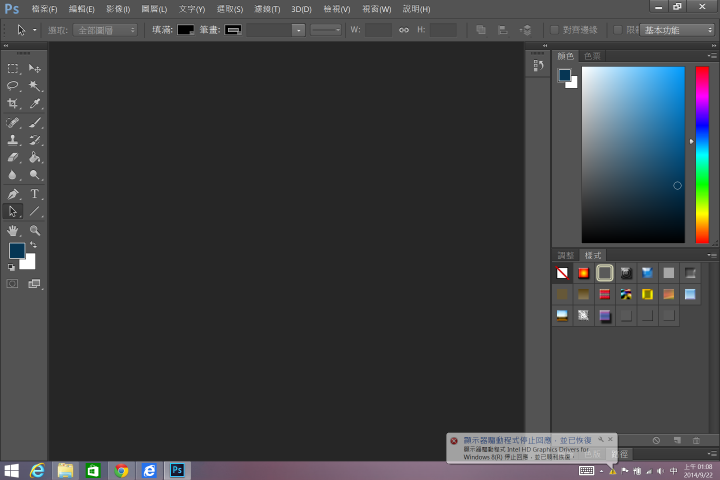Switch to the Swatches tab

pyautogui.click(x=592, y=56)
